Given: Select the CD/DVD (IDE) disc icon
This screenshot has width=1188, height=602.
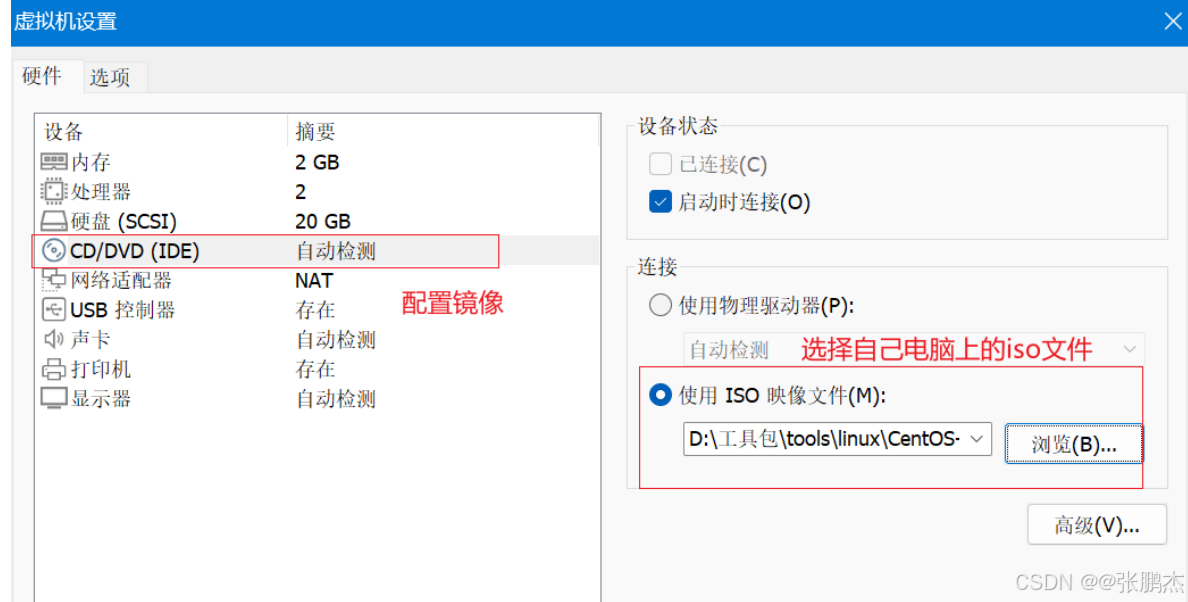Looking at the screenshot, I should click(54, 250).
